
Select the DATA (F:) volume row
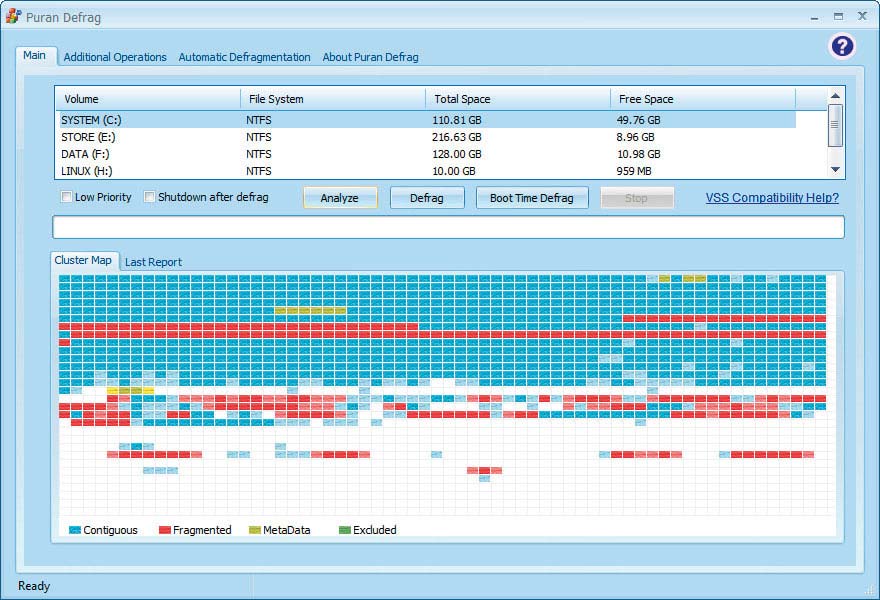(428, 154)
